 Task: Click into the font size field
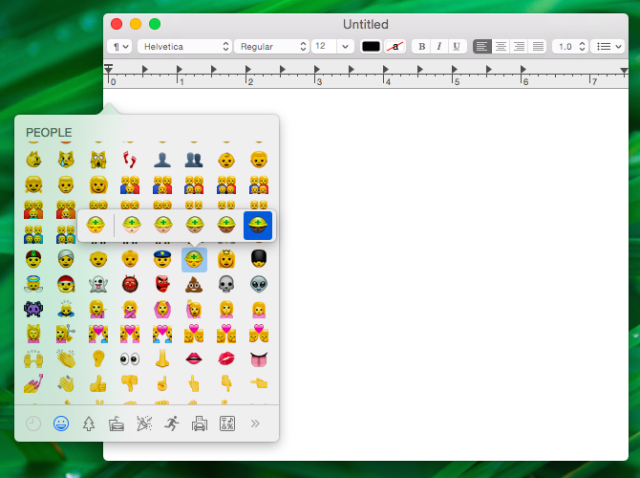(x=324, y=47)
